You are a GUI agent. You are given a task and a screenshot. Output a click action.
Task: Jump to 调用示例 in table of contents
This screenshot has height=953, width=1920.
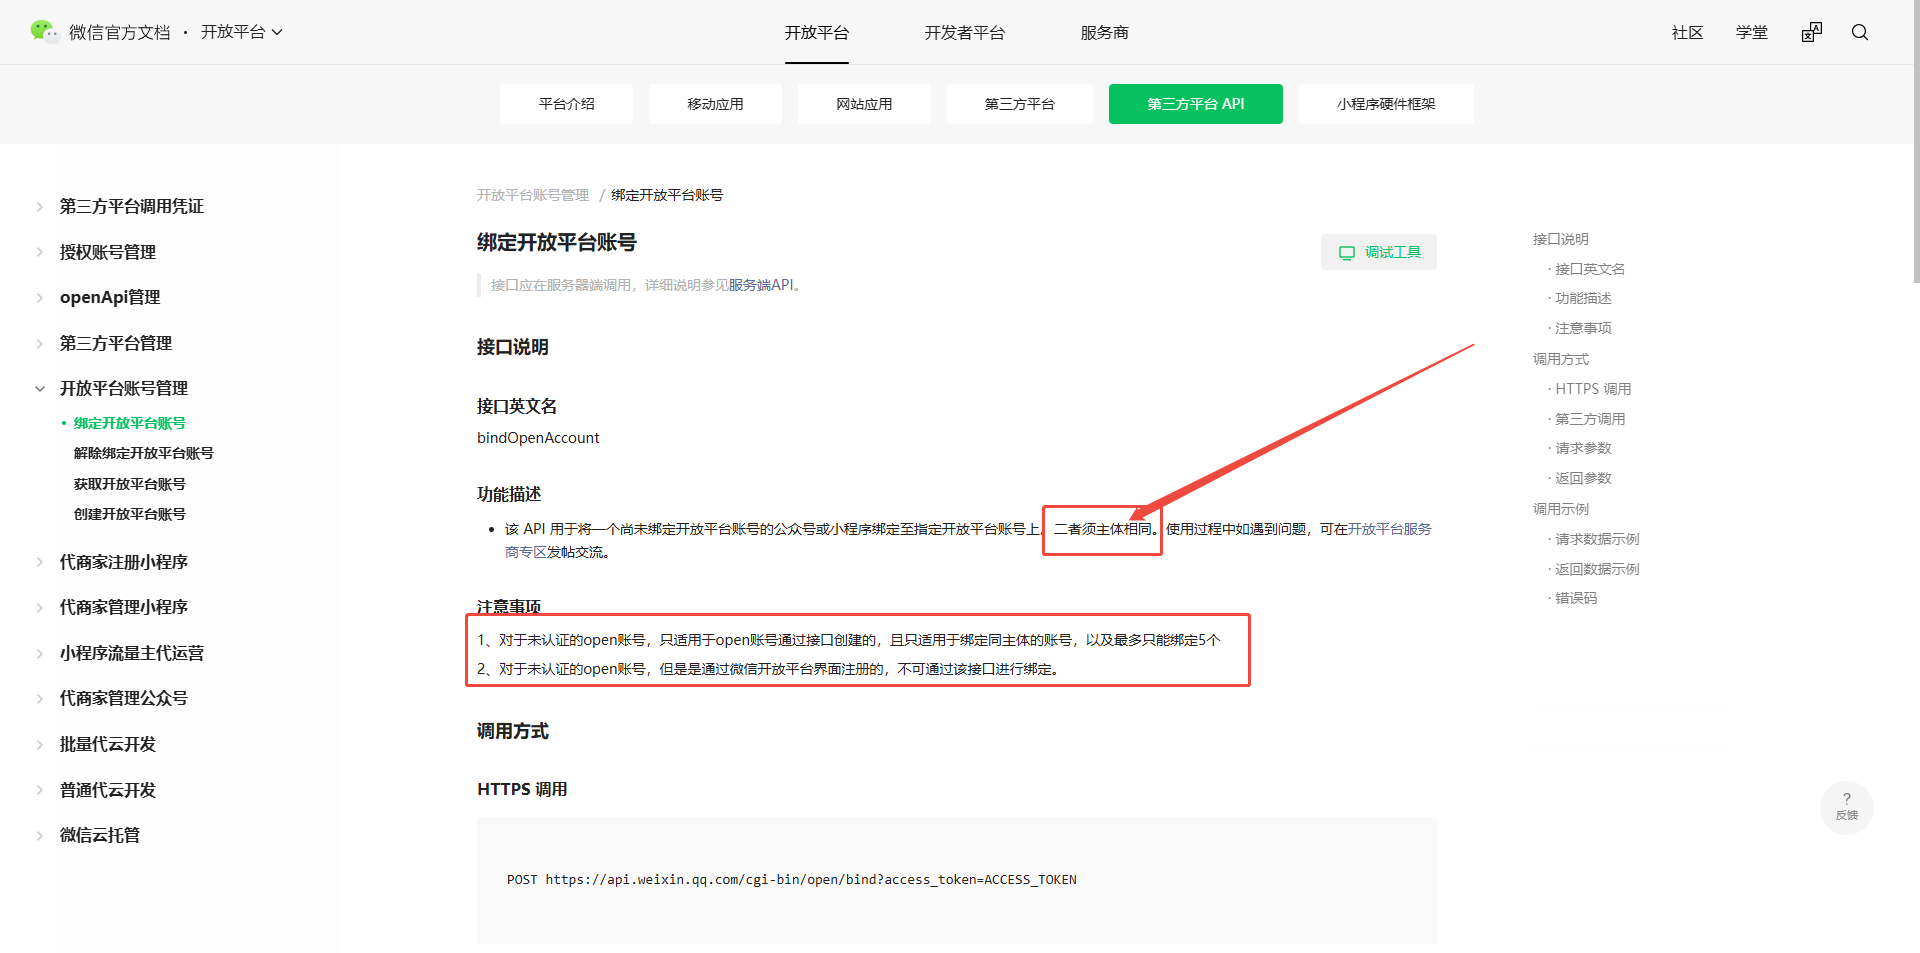pyautogui.click(x=1561, y=509)
